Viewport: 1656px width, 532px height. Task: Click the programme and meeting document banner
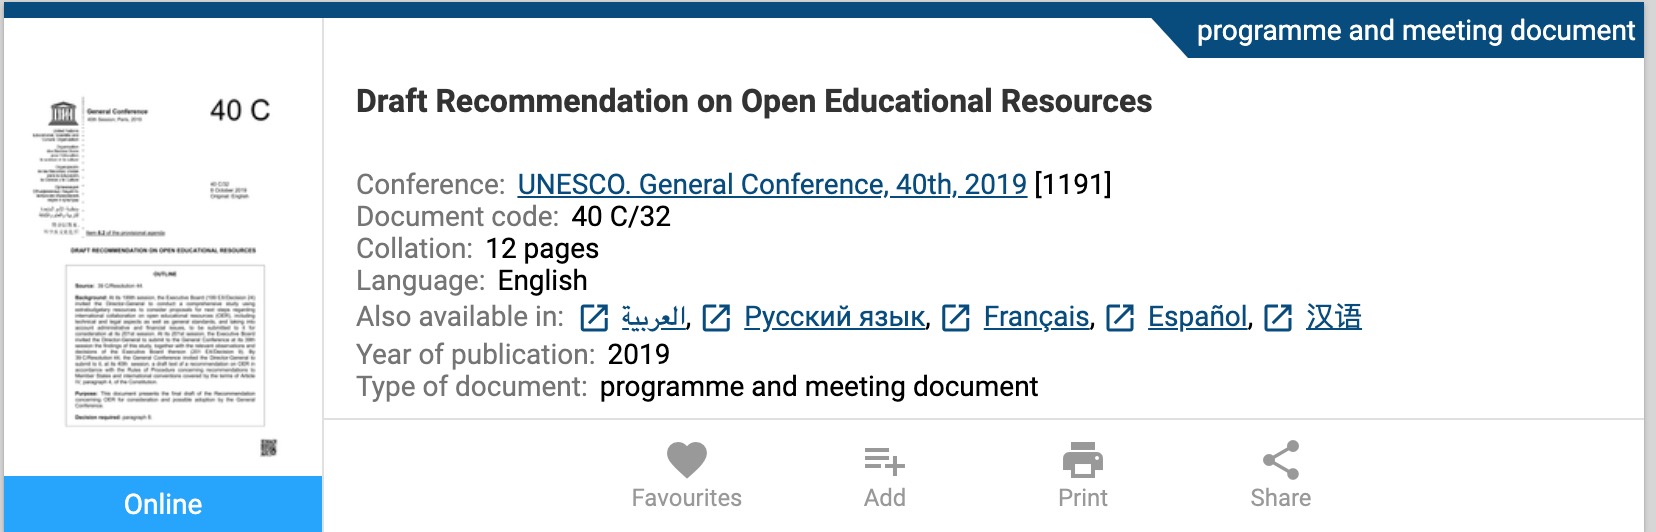(x=1414, y=31)
